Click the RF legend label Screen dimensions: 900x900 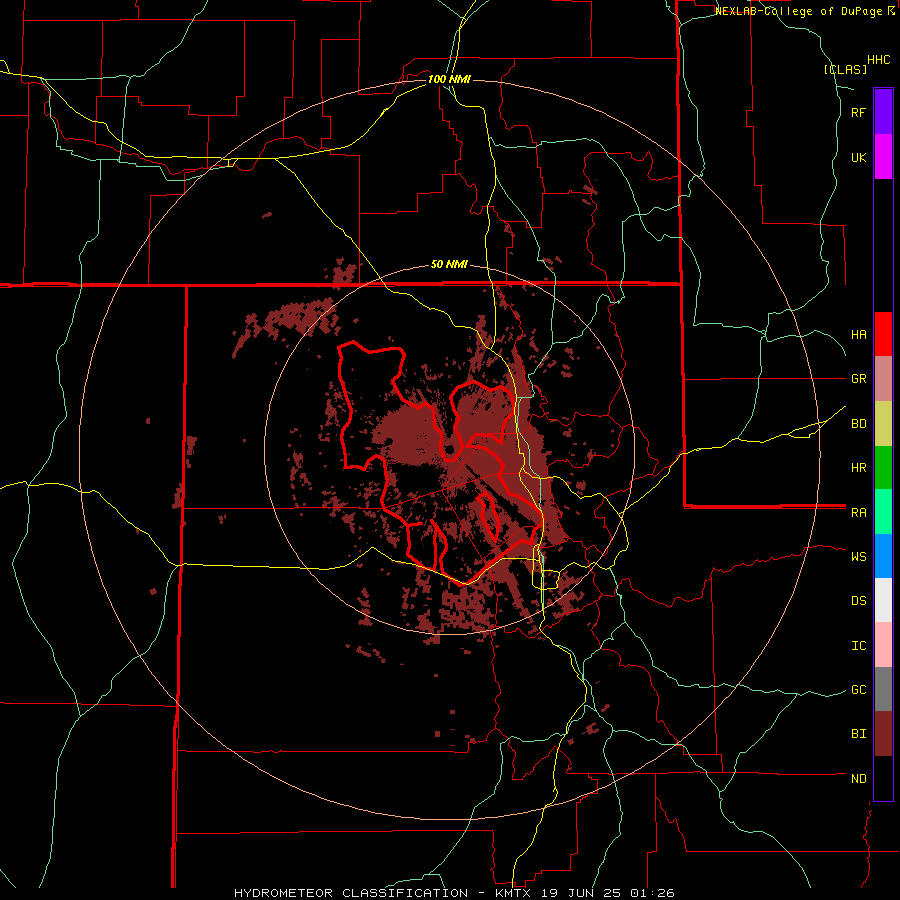858,112
